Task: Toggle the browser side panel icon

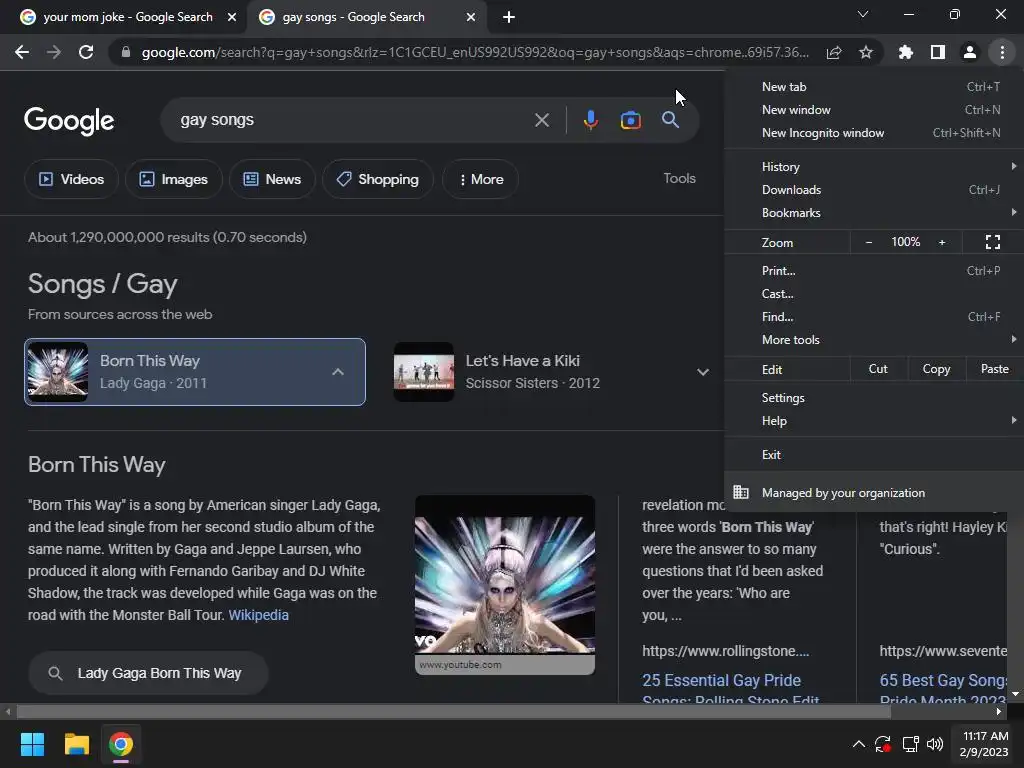Action: (x=938, y=52)
